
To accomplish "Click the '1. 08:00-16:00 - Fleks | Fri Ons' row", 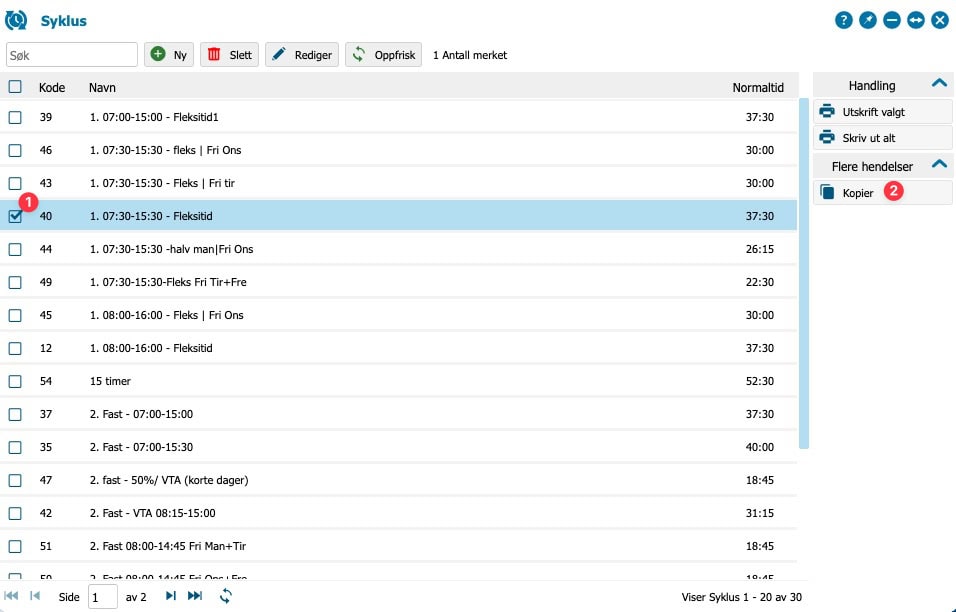I will click(399, 315).
